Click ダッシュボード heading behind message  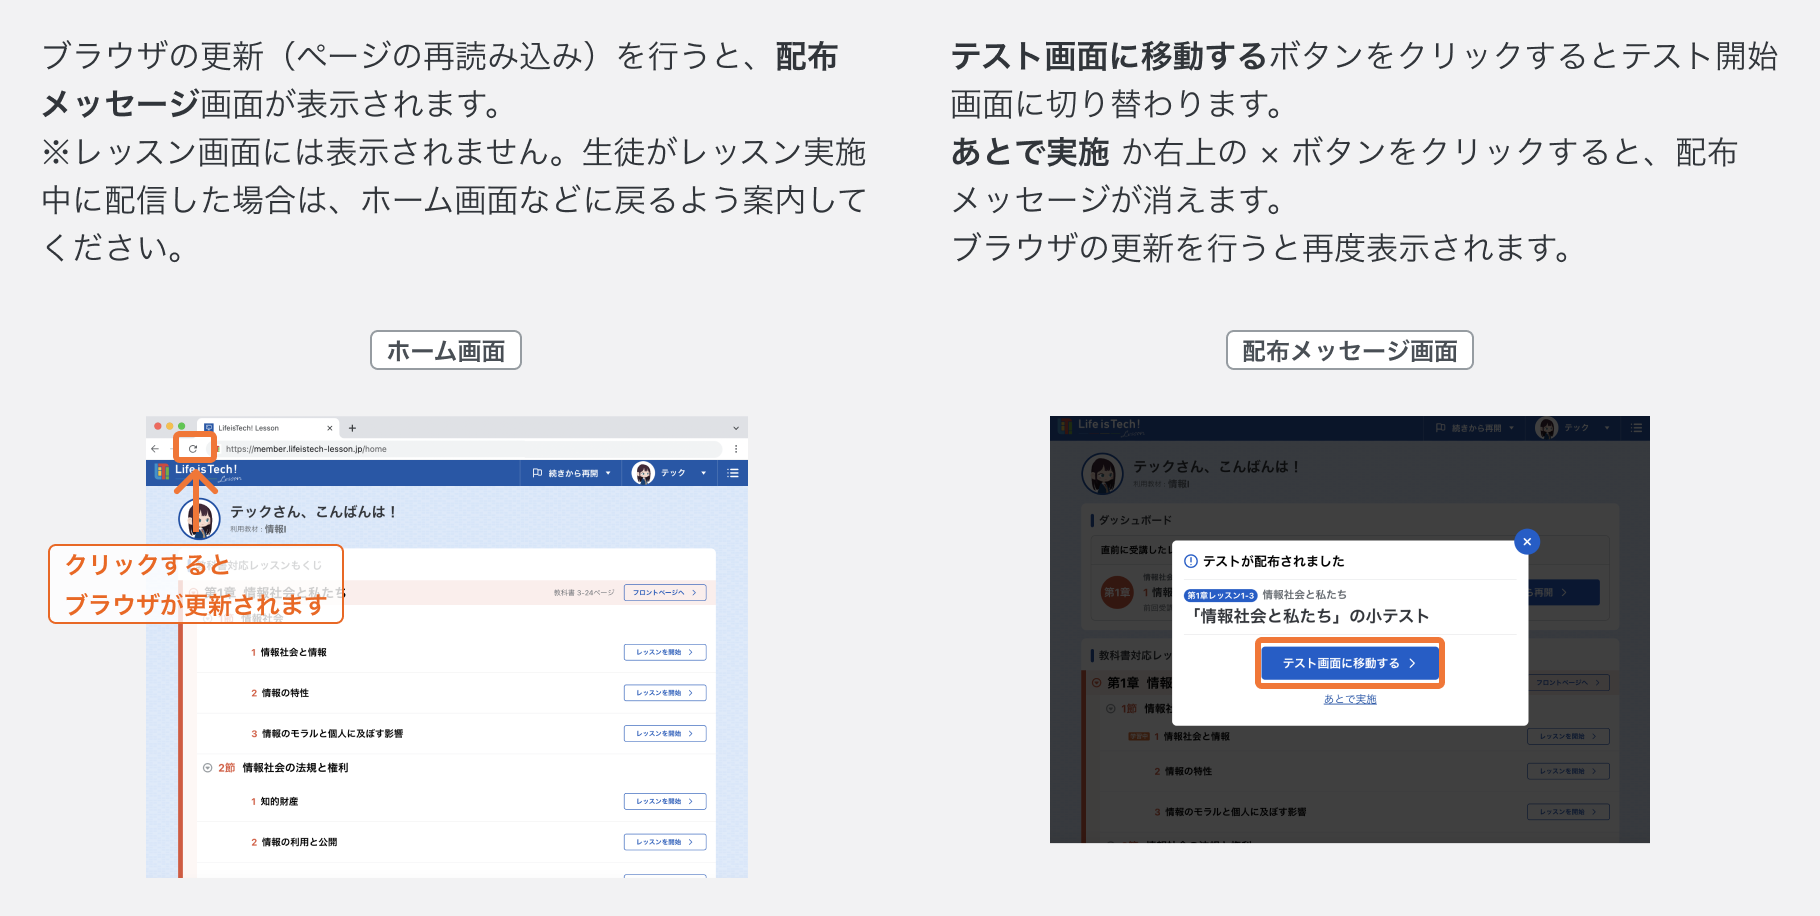tap(1135, 520)
